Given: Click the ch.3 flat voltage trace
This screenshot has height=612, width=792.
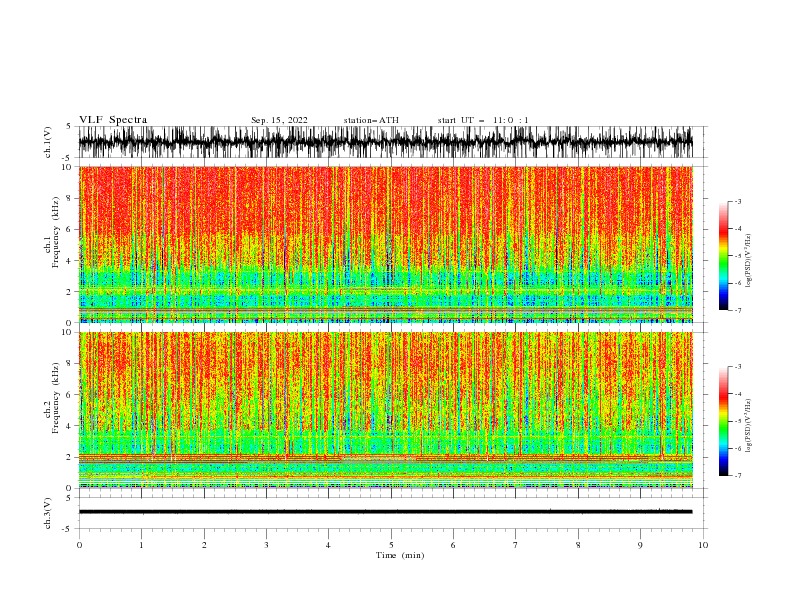Looking at the screenshot, I should click(x=385, y=512).
